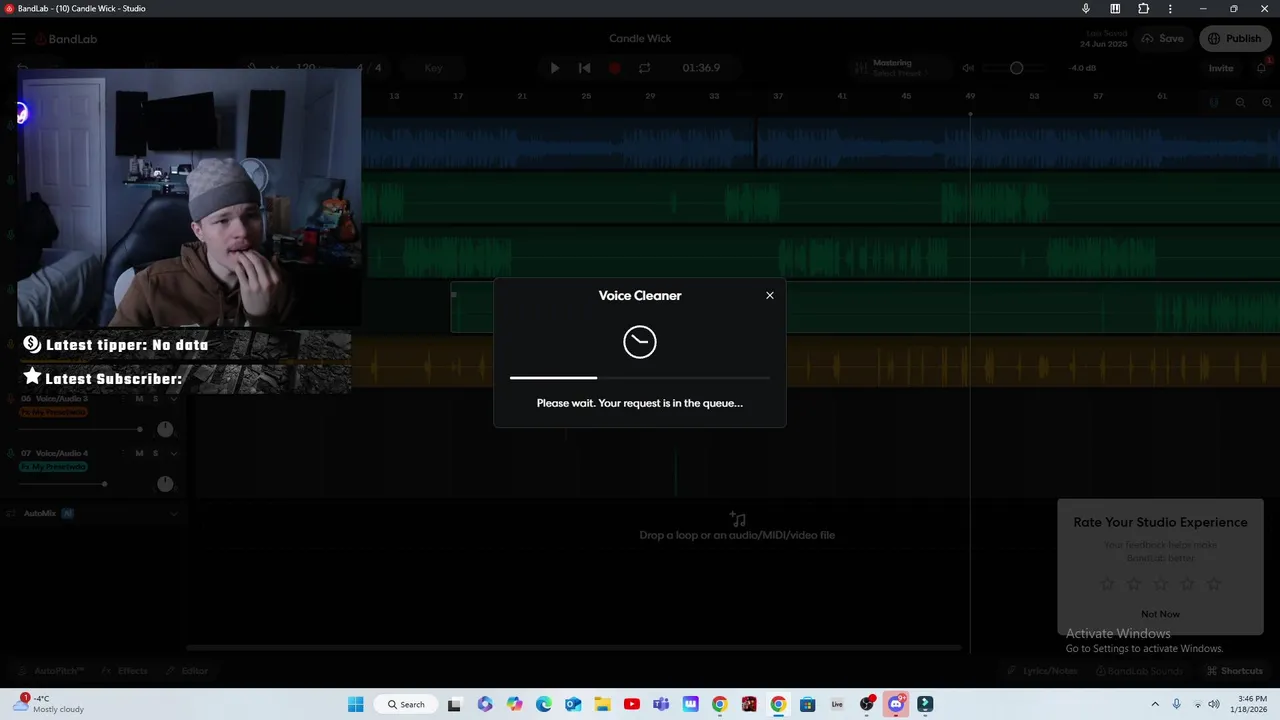The width and height of the screenshot is (1280, 720).
Task: Open YouTube from the taskbar
Action: coord(632,704)
